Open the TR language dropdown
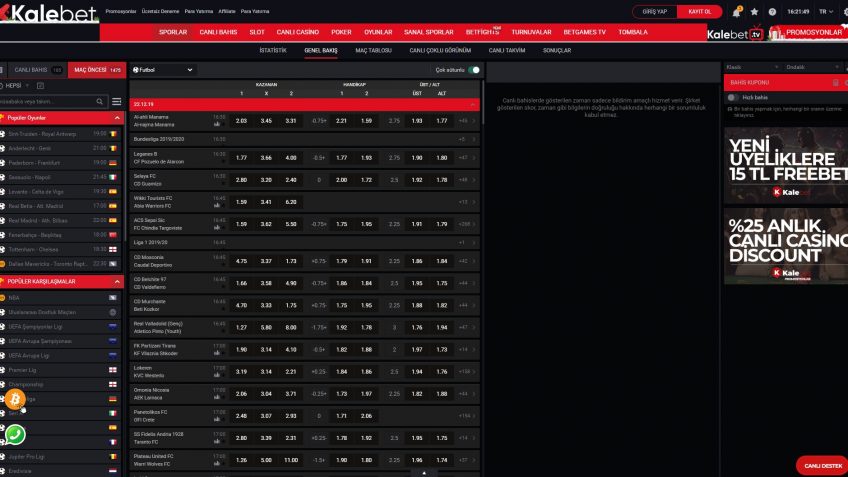 (x=826, y=11)
